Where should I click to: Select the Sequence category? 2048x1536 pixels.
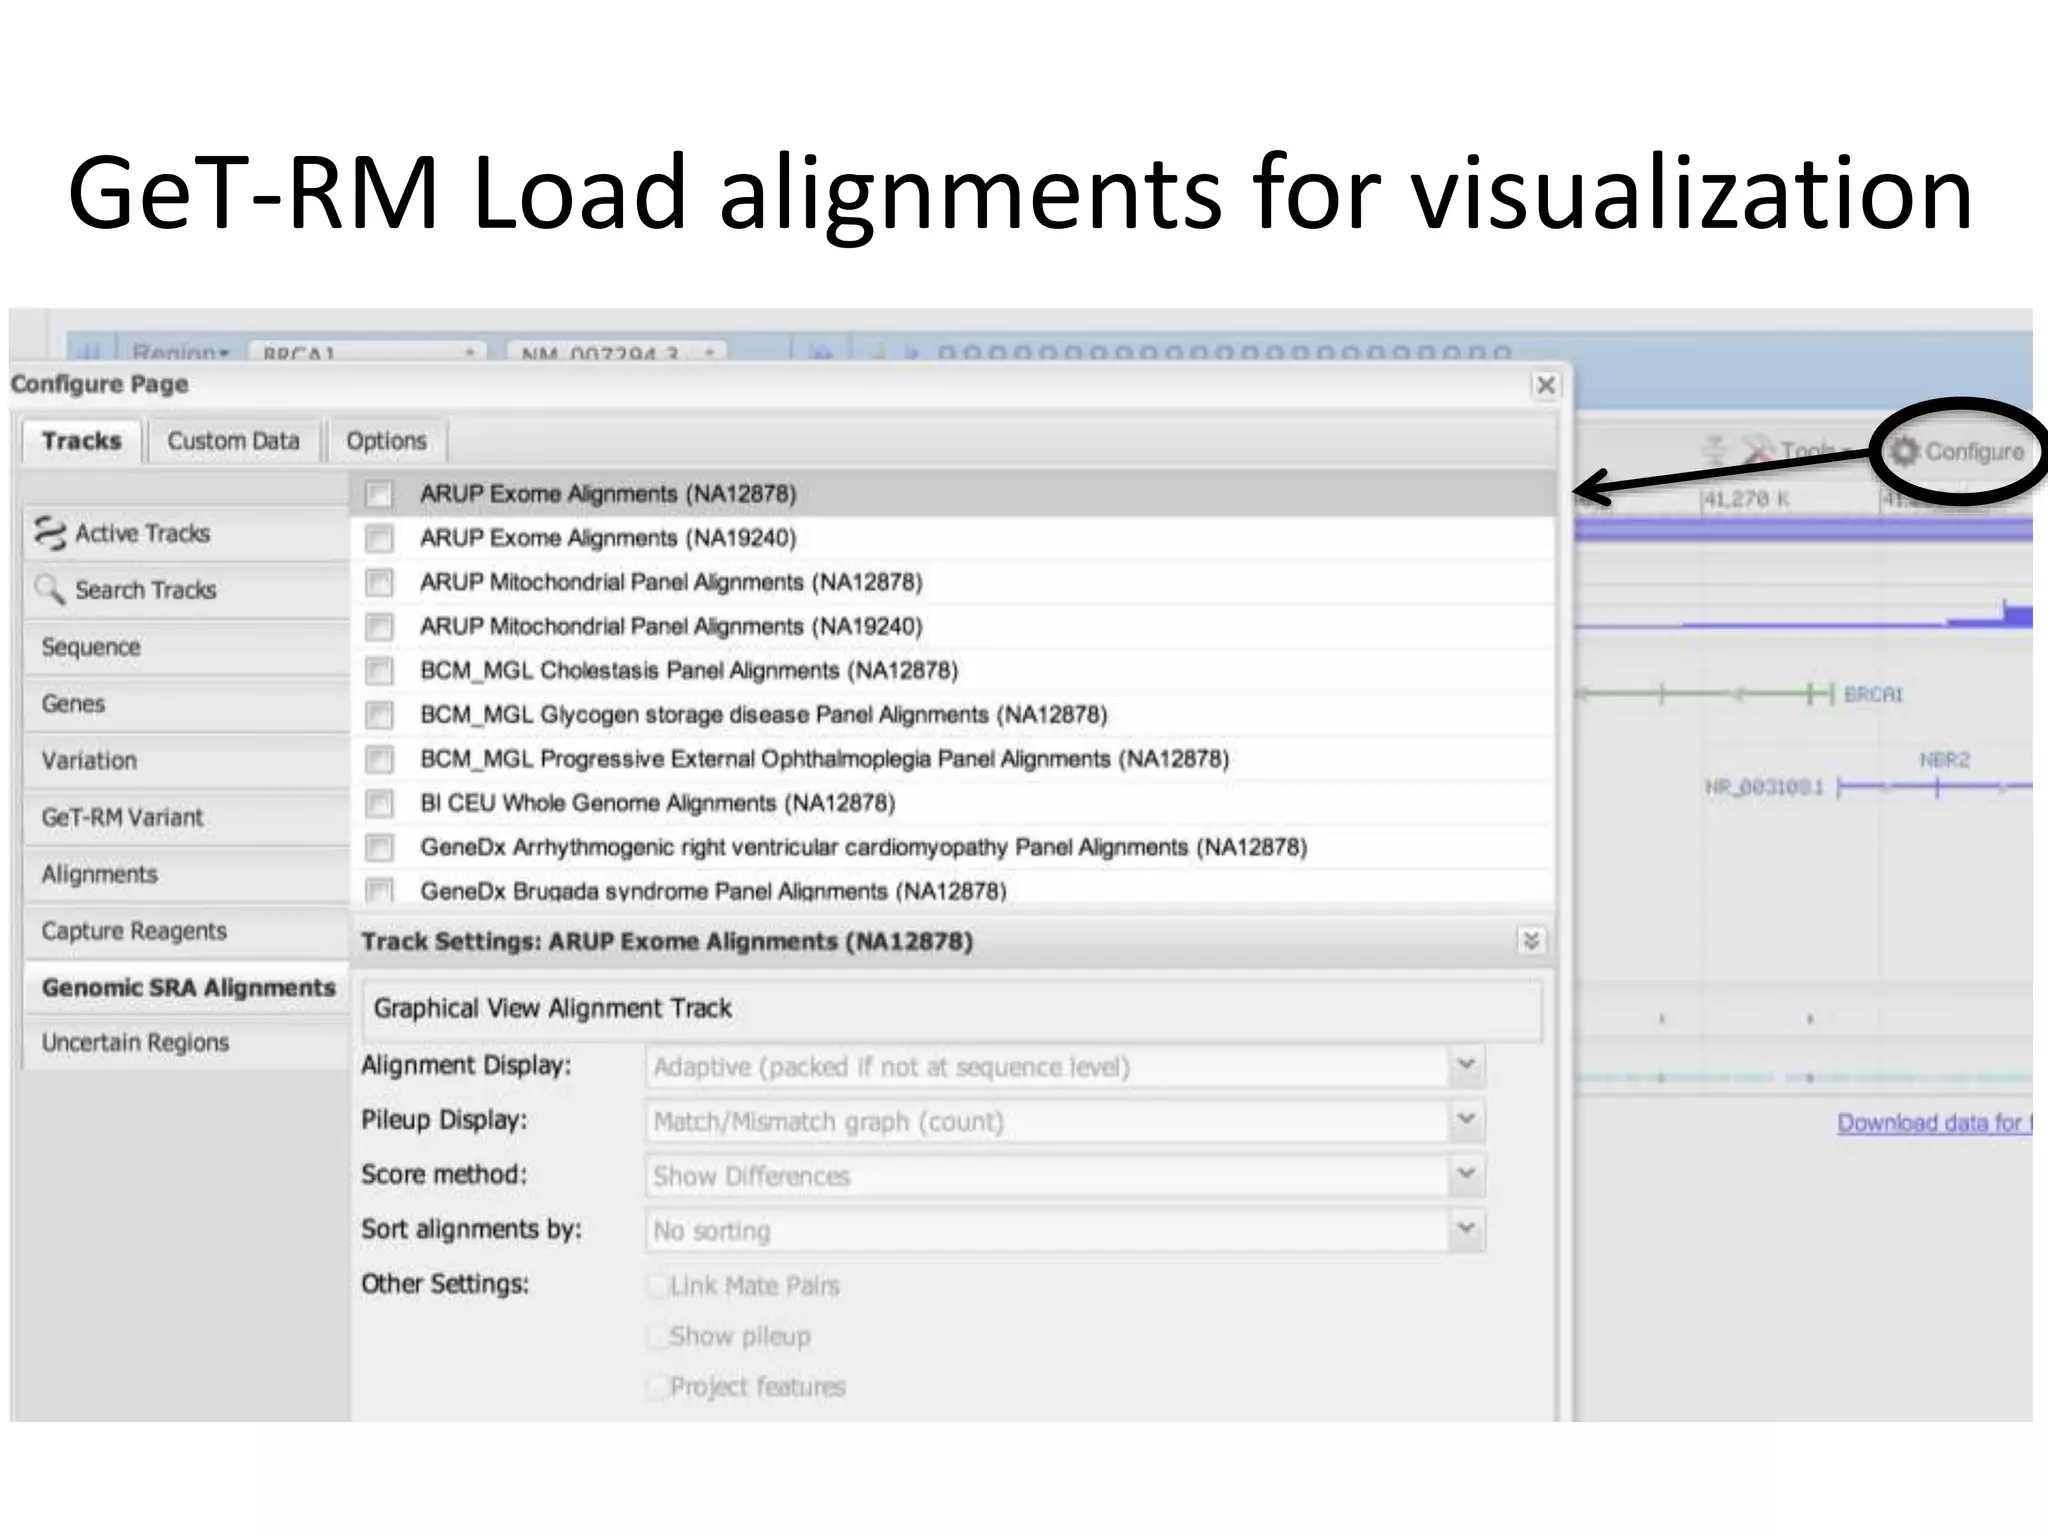(186, 647)
